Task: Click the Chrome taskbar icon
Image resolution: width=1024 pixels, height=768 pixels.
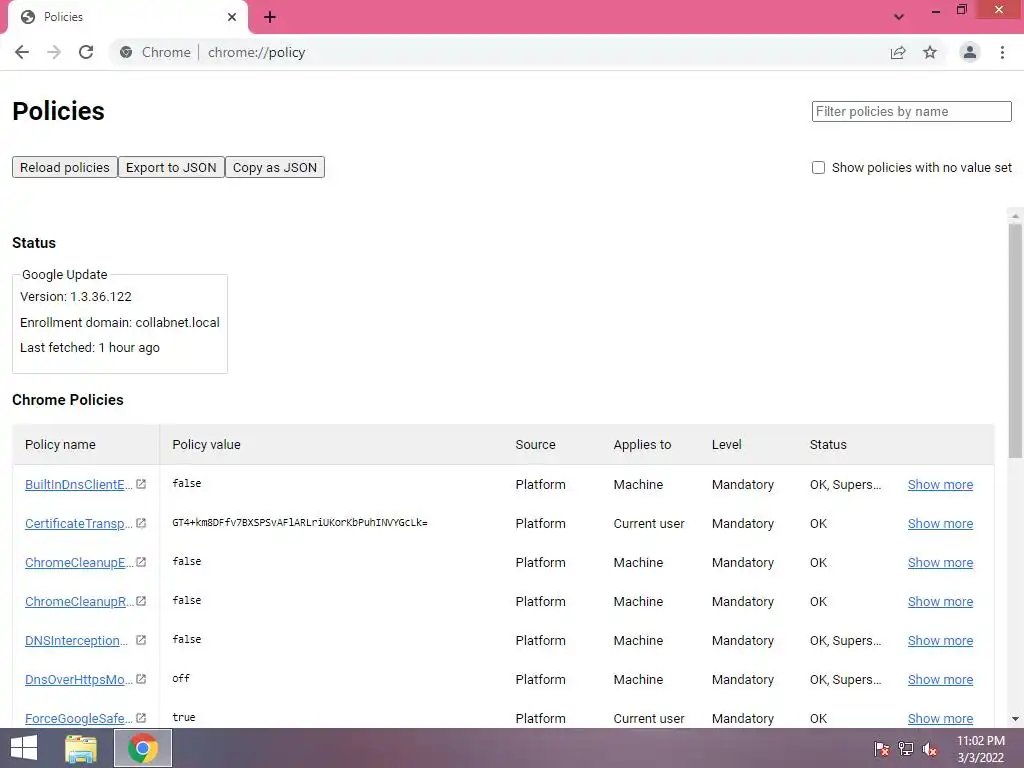Action: (143, 748)
